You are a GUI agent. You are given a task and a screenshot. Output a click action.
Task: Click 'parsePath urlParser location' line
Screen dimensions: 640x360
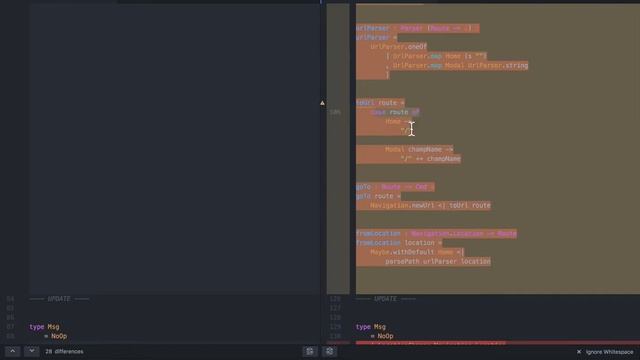point(438,261)
